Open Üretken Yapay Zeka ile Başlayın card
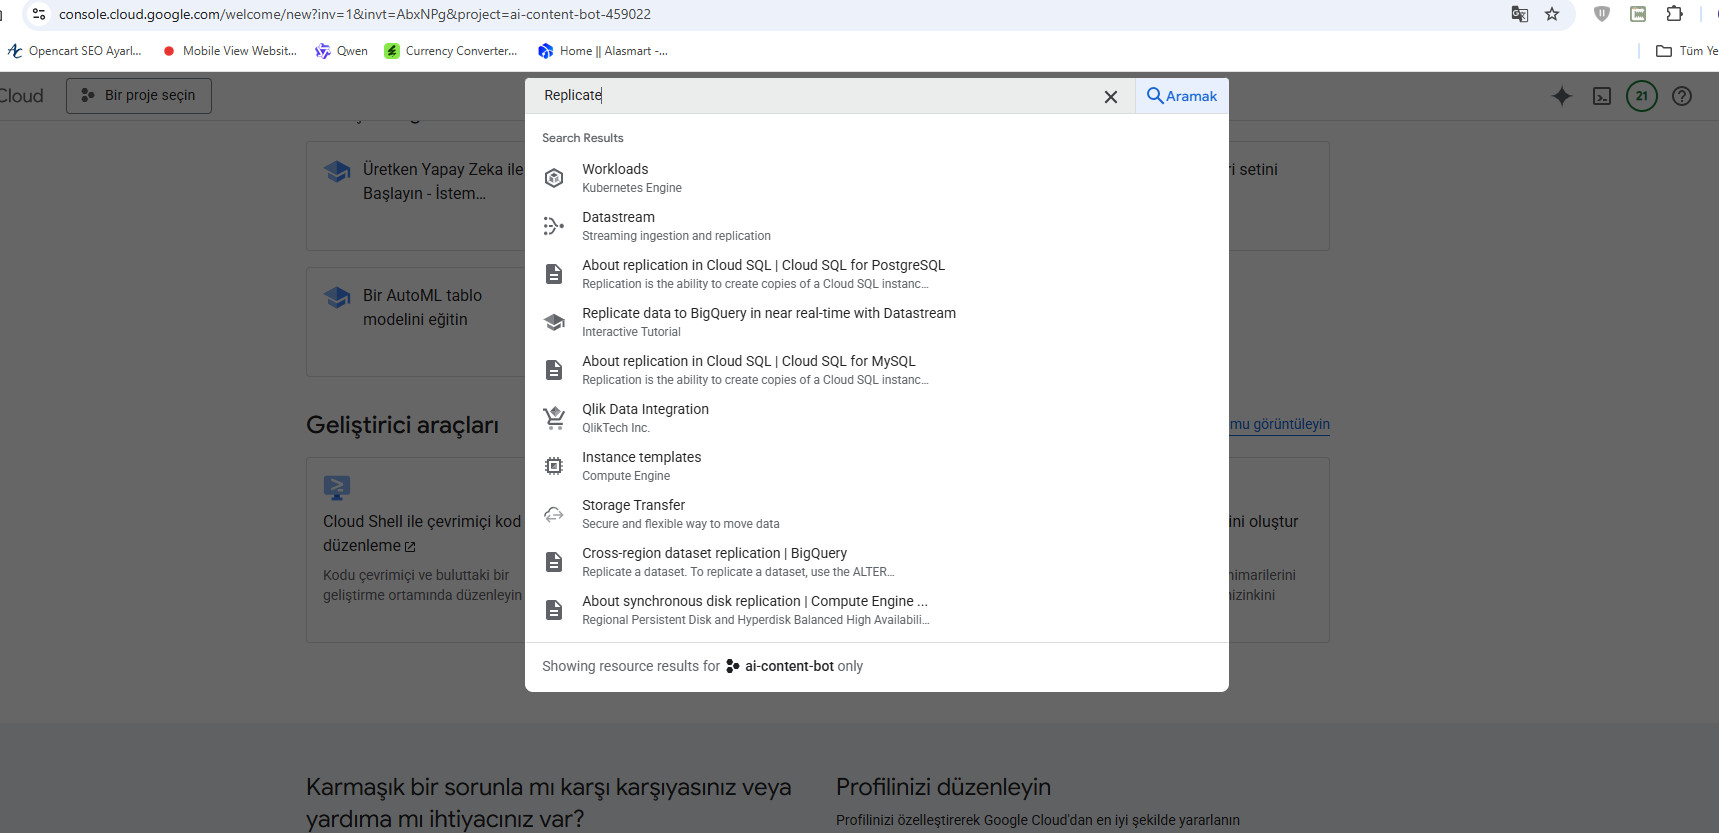Screen dimensions: 1719x833 (x=416, y=196)
